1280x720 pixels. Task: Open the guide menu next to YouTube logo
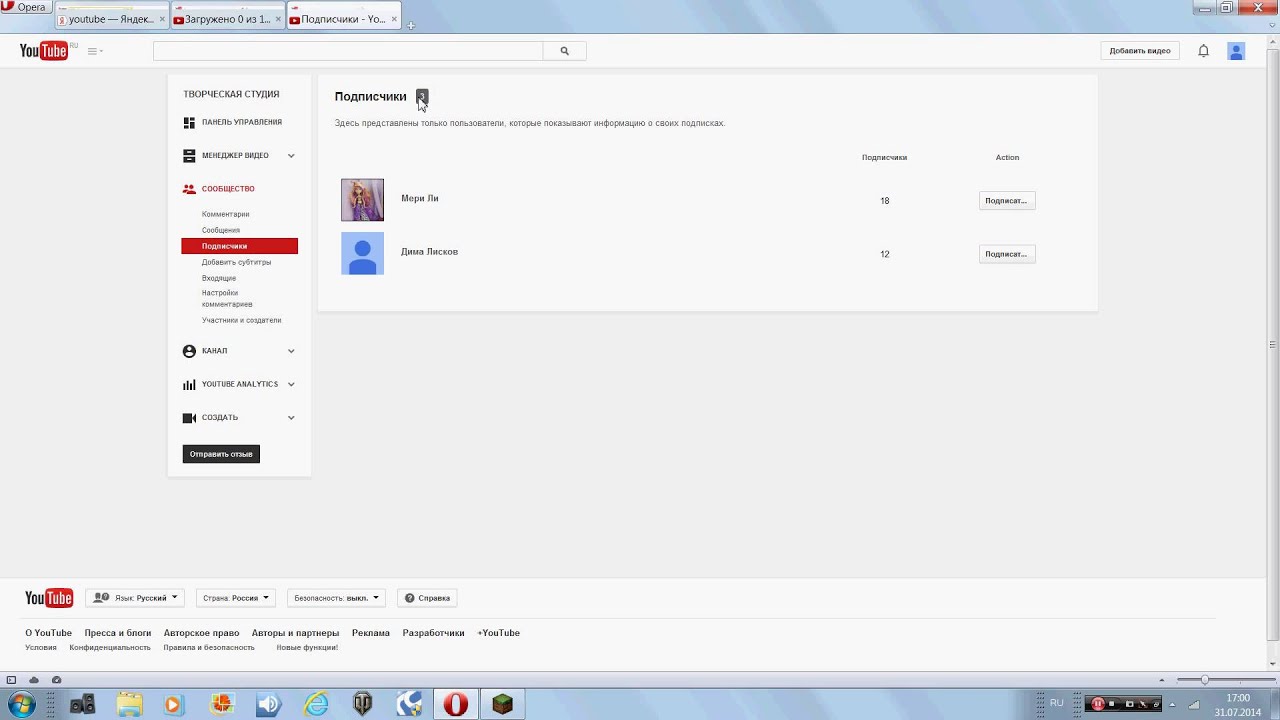(x=94, y=51)
